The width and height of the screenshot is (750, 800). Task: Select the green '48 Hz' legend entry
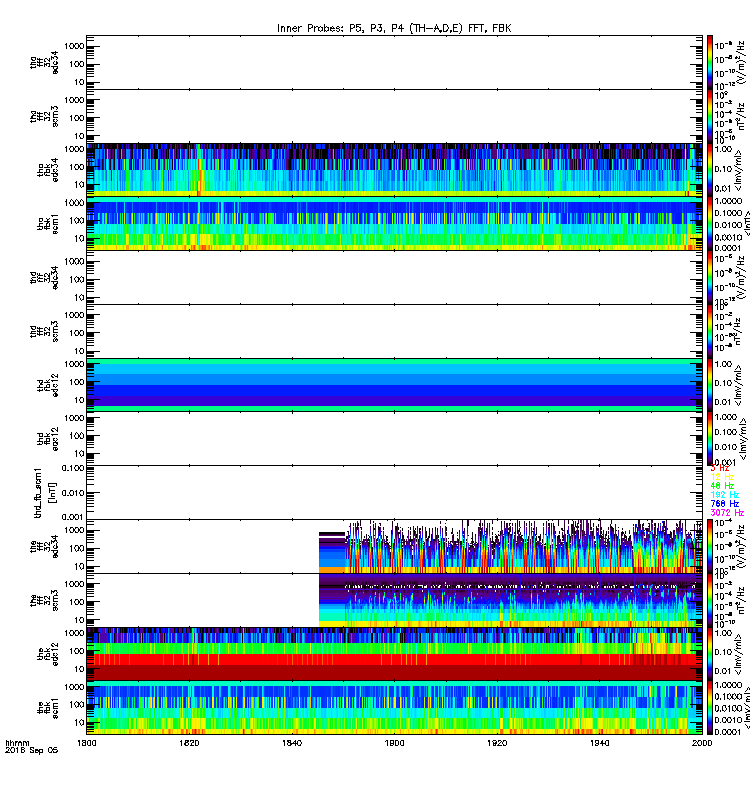[722, 486]
